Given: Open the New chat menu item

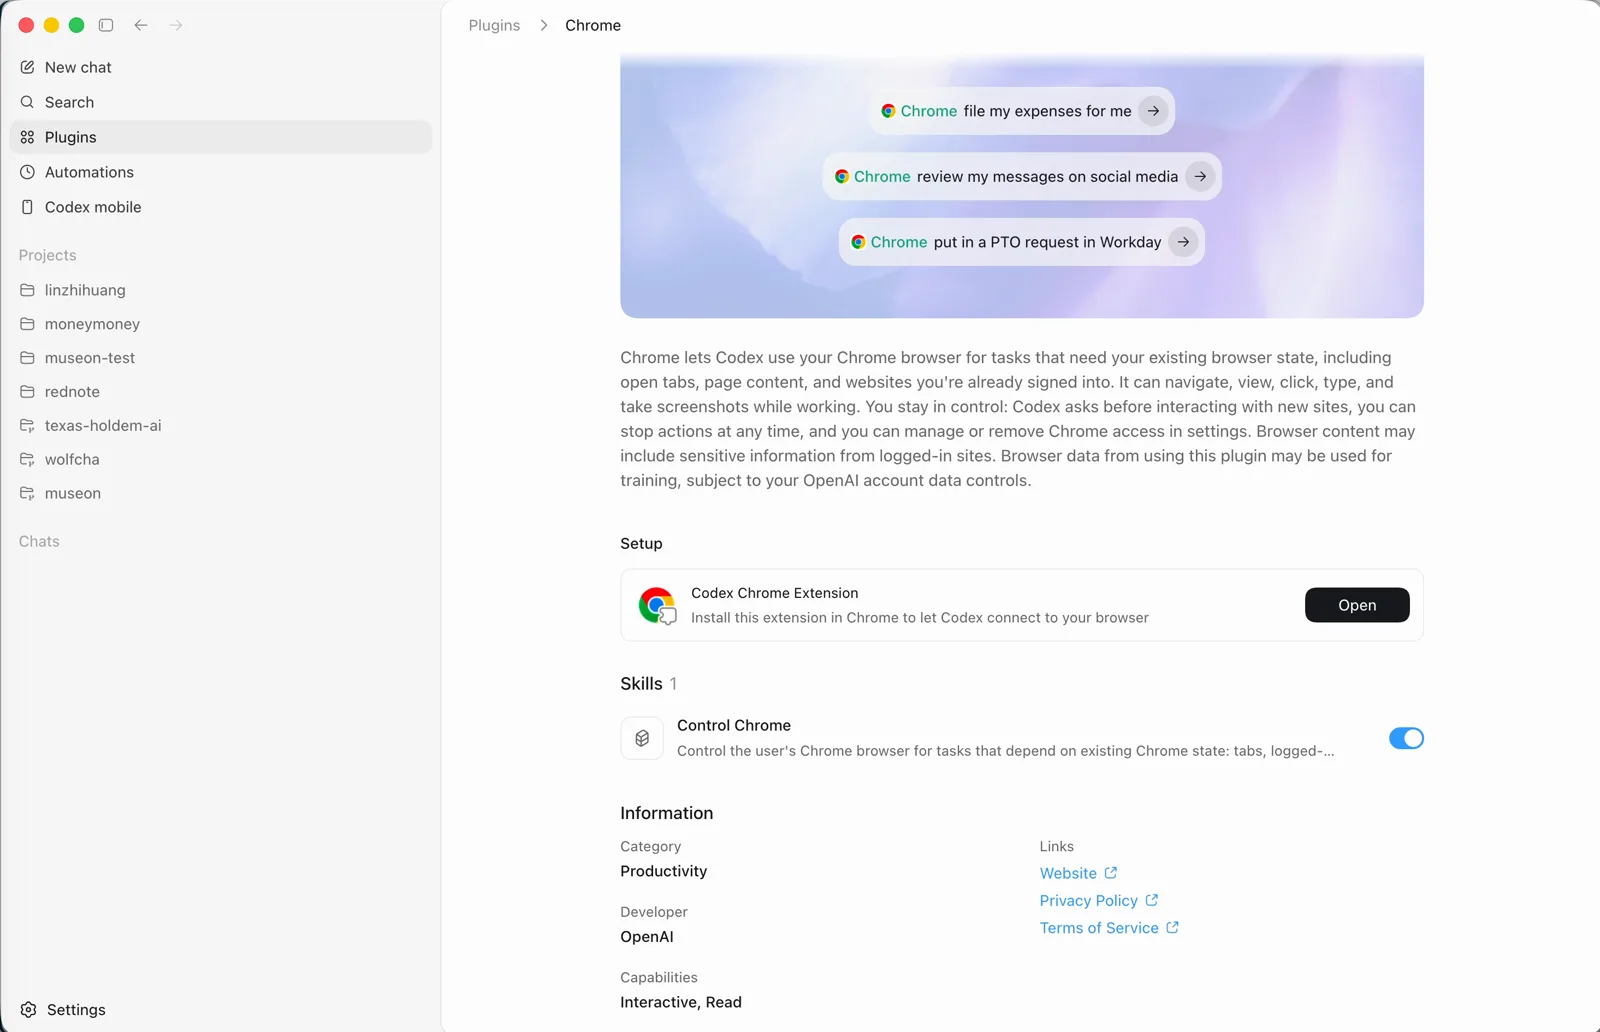Looking at the screenshot, I should pos(220,67).
